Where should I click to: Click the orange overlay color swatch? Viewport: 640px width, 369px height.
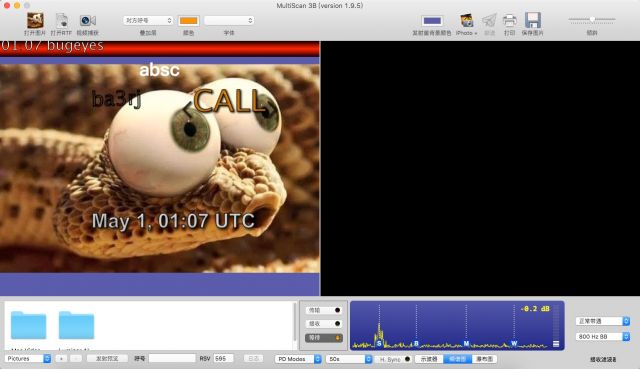tap(189, 20)
